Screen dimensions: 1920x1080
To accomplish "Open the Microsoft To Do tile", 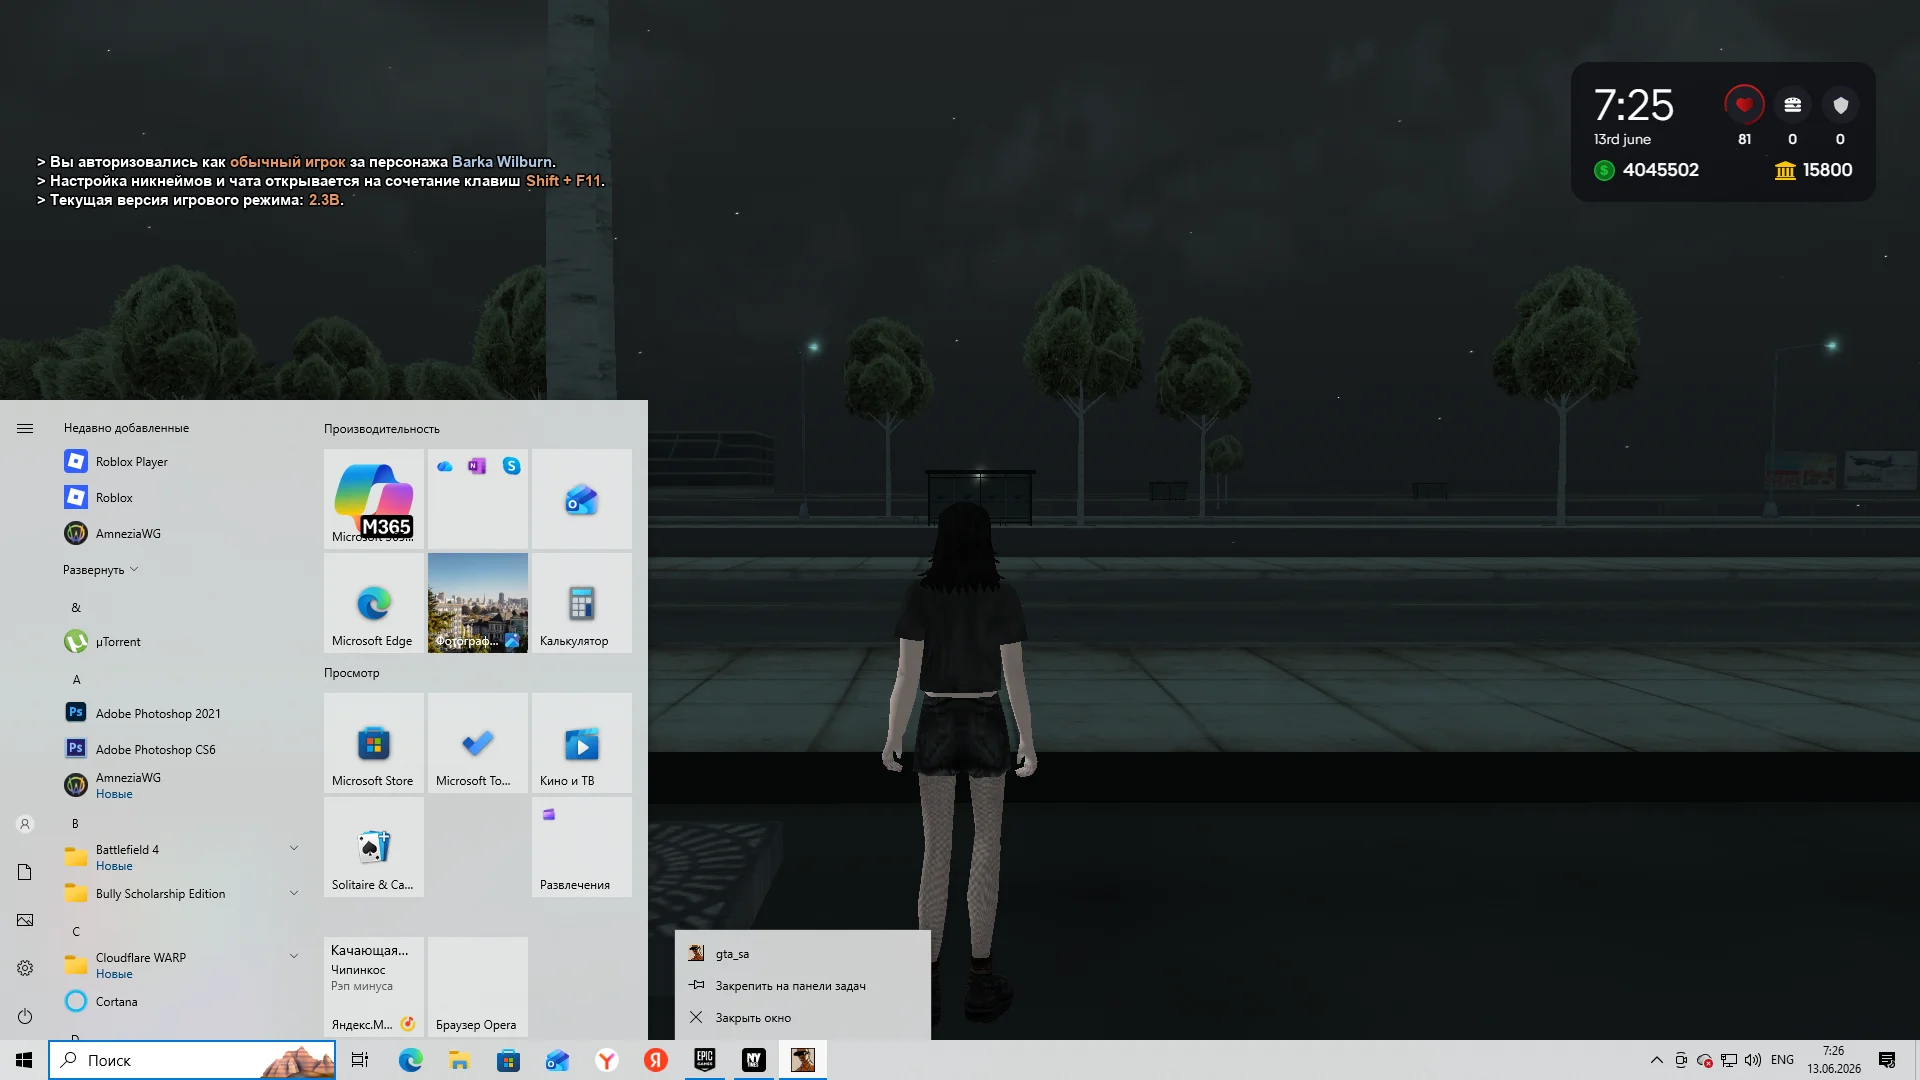I will point(478,742).
